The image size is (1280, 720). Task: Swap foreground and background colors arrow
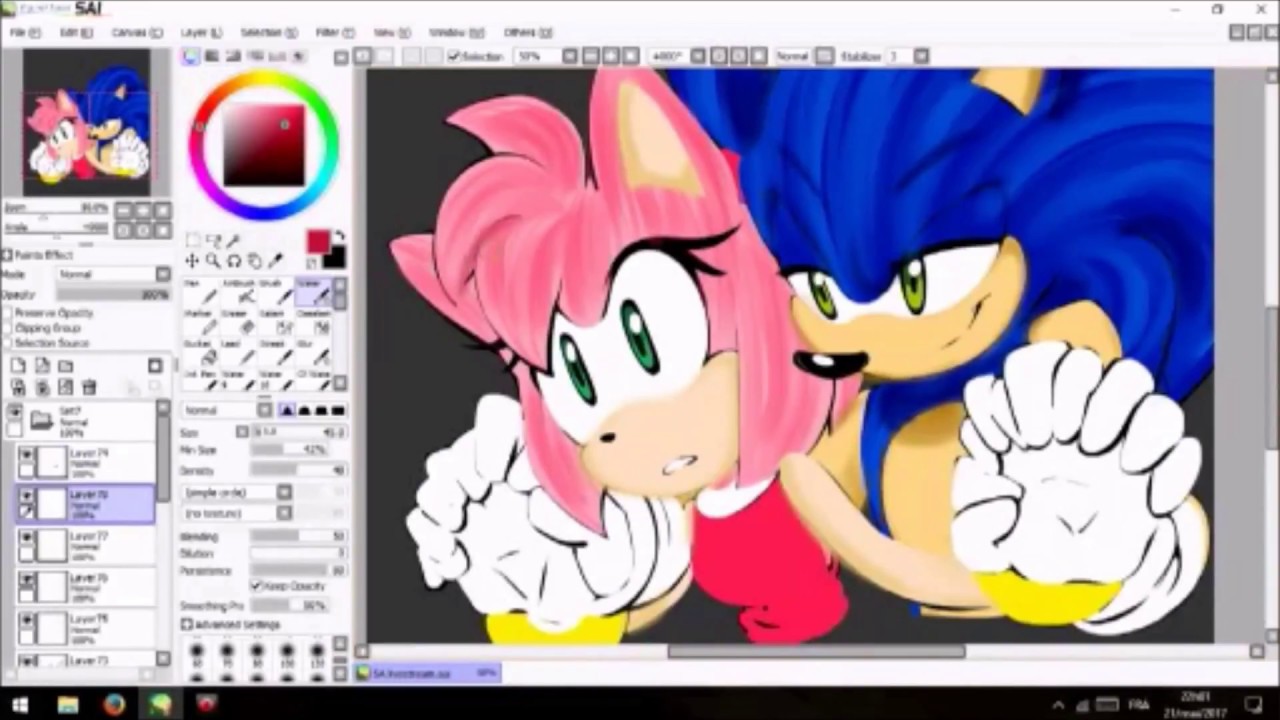tap(338, 237)
